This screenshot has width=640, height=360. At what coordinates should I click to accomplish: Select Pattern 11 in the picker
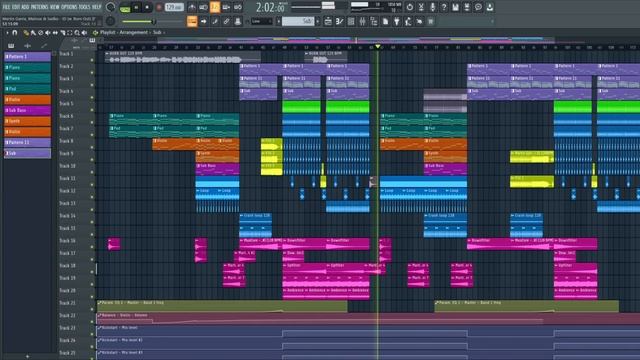click(x=27, y=142)
